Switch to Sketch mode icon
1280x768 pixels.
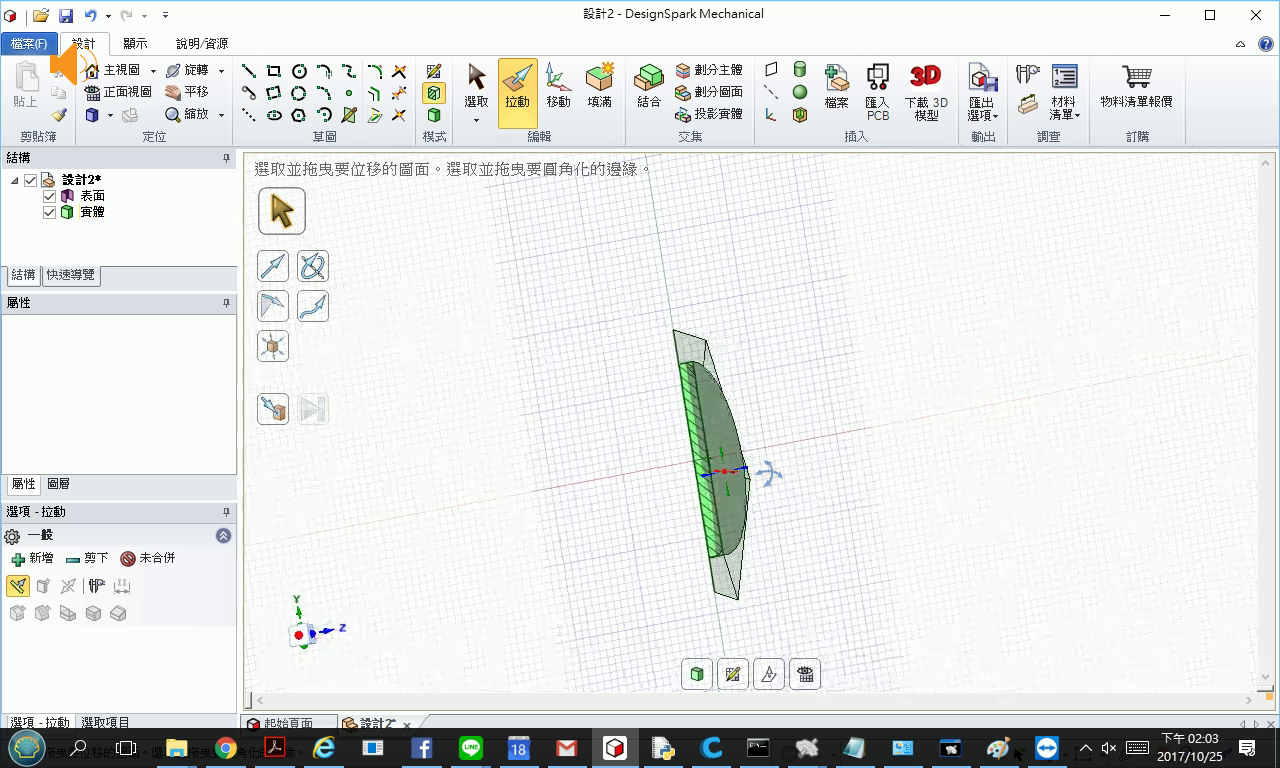[x=434, y=71]
